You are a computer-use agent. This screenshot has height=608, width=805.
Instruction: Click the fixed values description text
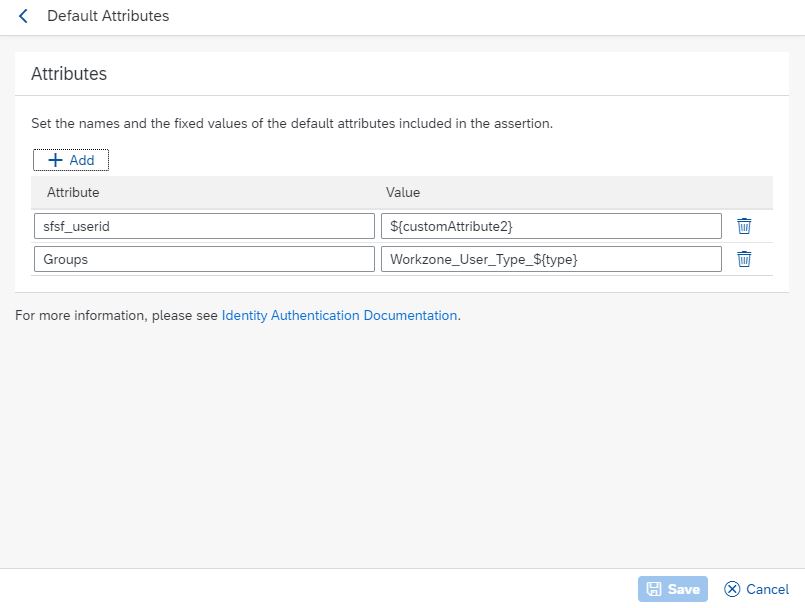click(292, 124)
